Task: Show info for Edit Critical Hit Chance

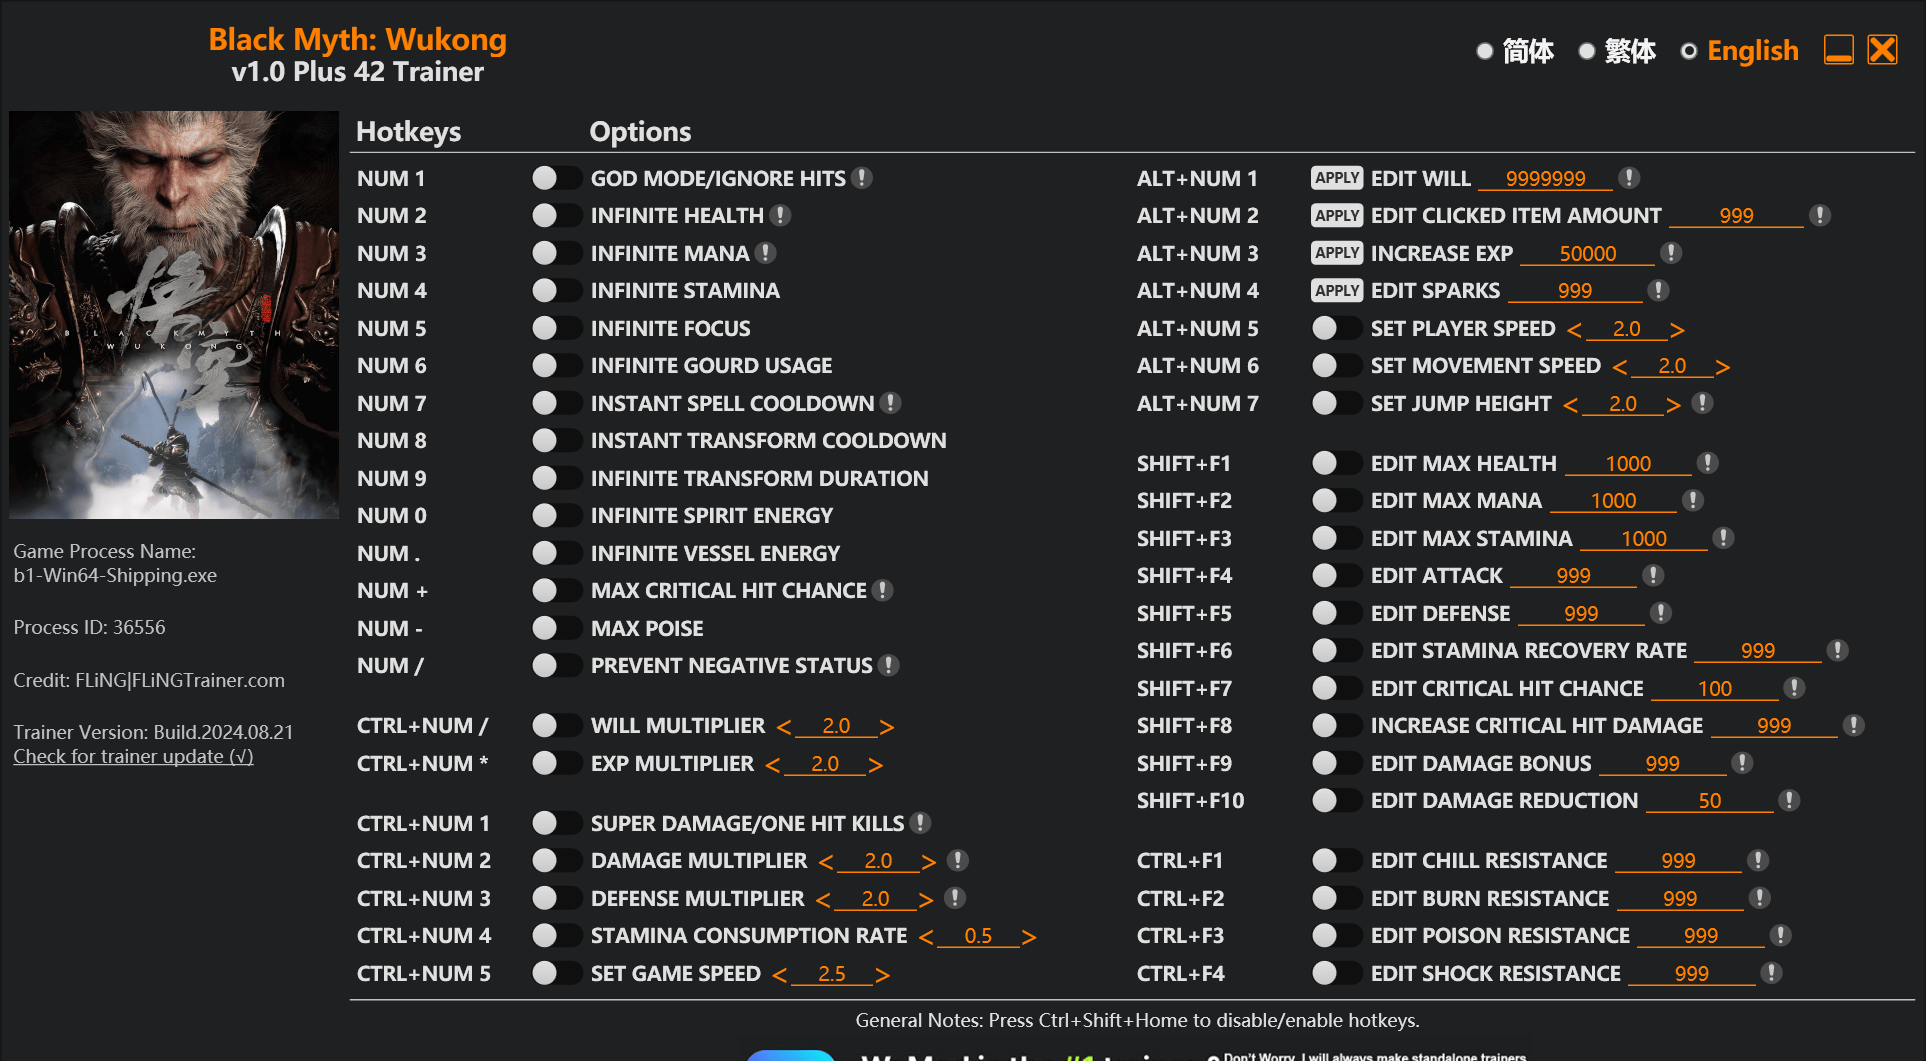Action: point(1795,688)
